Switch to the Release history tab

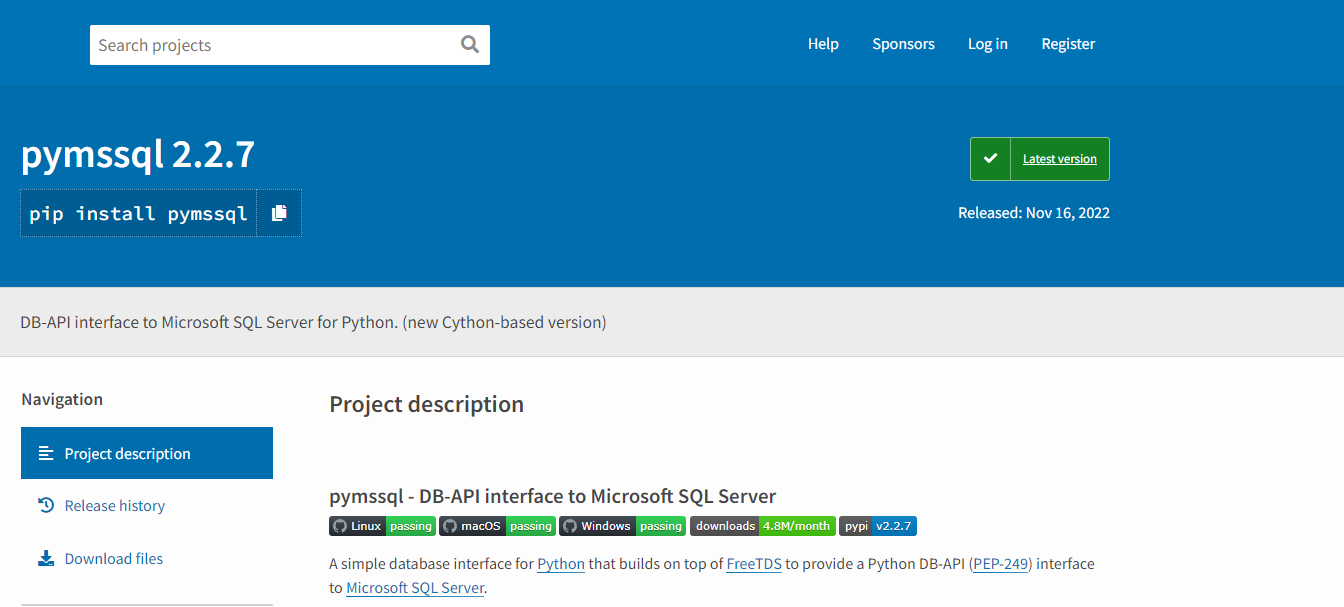click(147, 505)
